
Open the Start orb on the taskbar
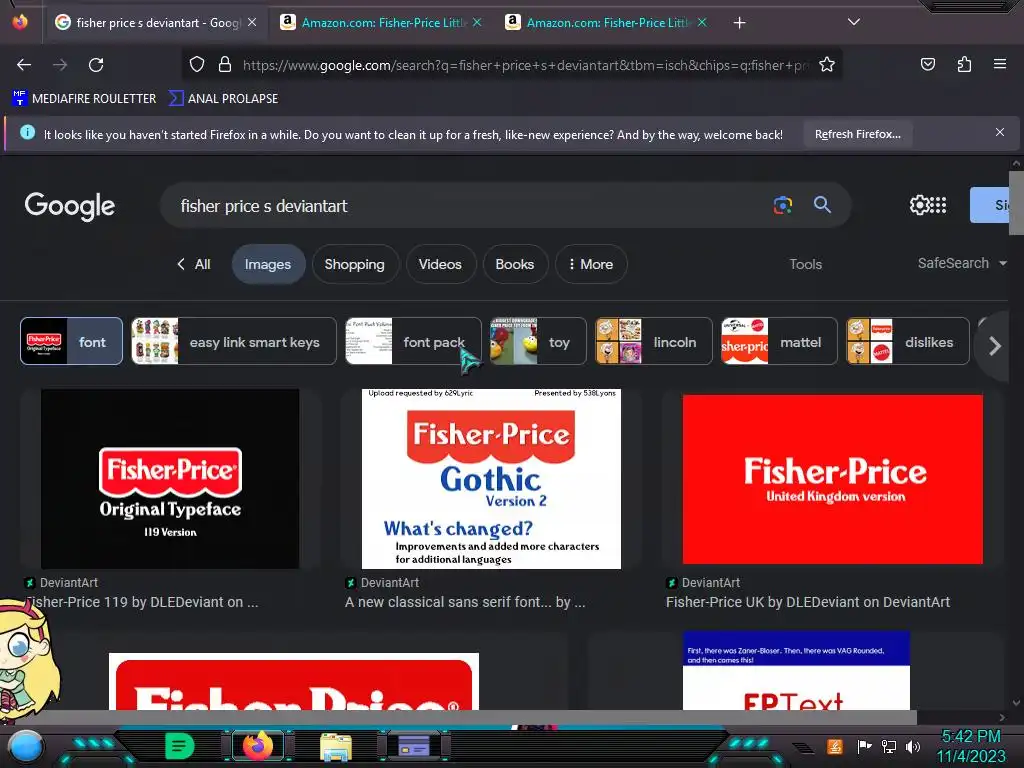(x=25, y=746)
